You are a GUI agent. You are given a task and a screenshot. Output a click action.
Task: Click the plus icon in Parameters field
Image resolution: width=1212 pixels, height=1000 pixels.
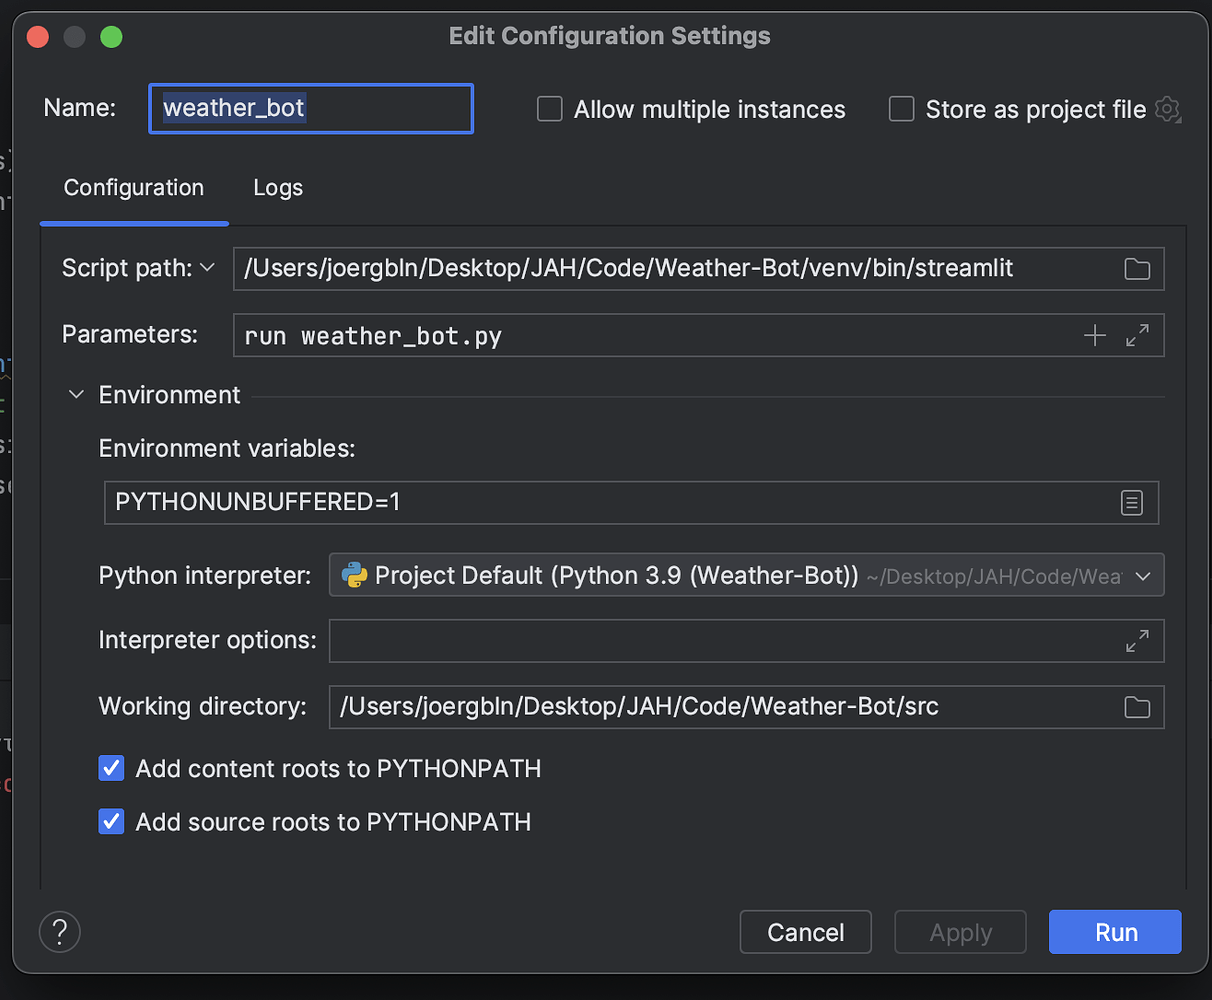(1095, 335)
